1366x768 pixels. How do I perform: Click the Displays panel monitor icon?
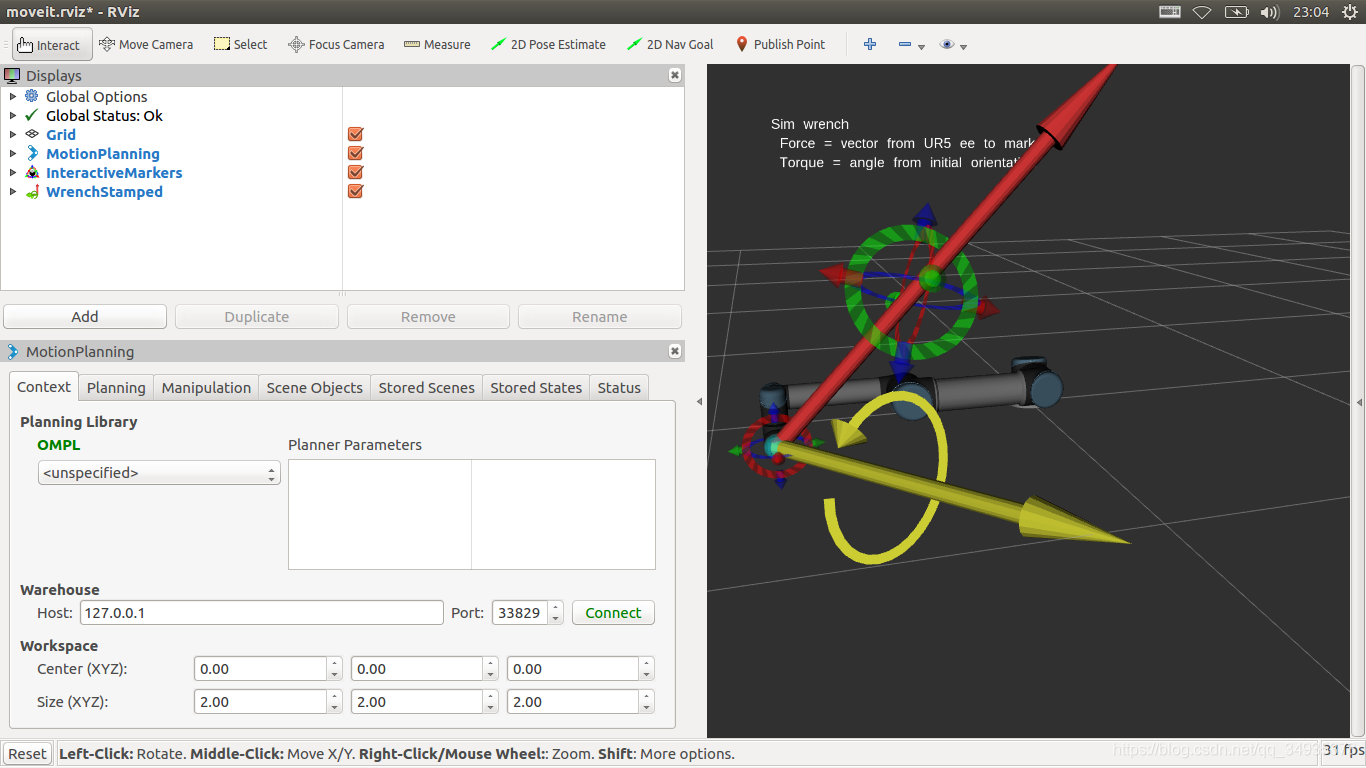tap(12, 75)
